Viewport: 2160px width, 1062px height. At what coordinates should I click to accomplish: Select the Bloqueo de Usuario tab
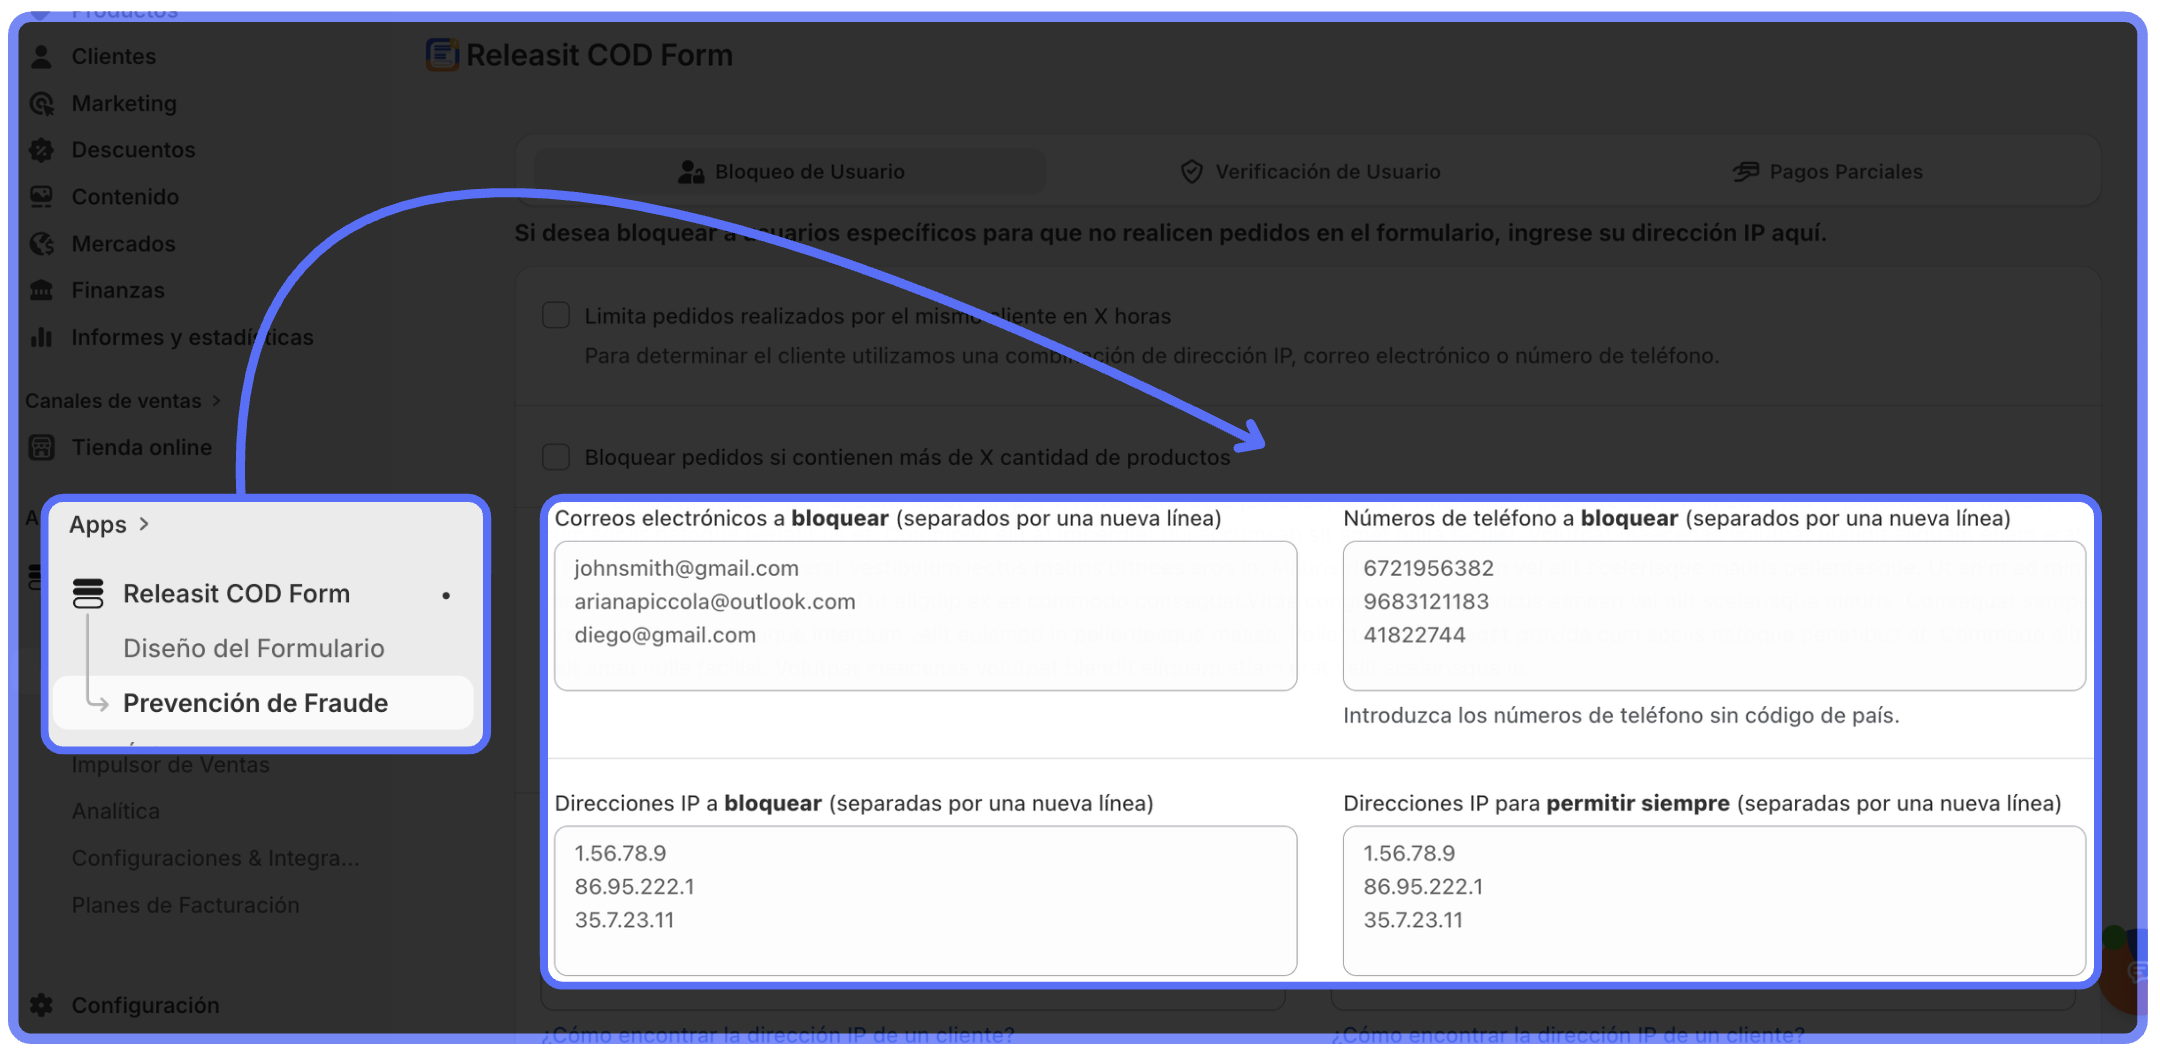pos(790,172)
